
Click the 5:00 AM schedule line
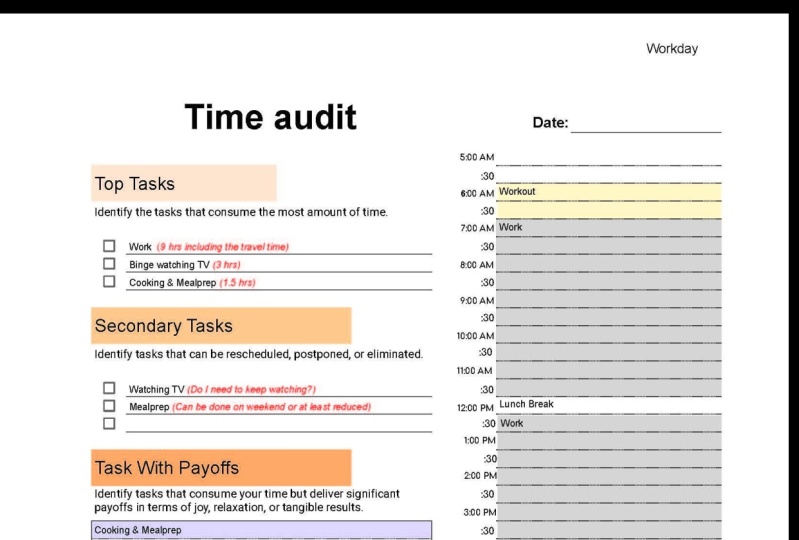(x=609, y=158)
